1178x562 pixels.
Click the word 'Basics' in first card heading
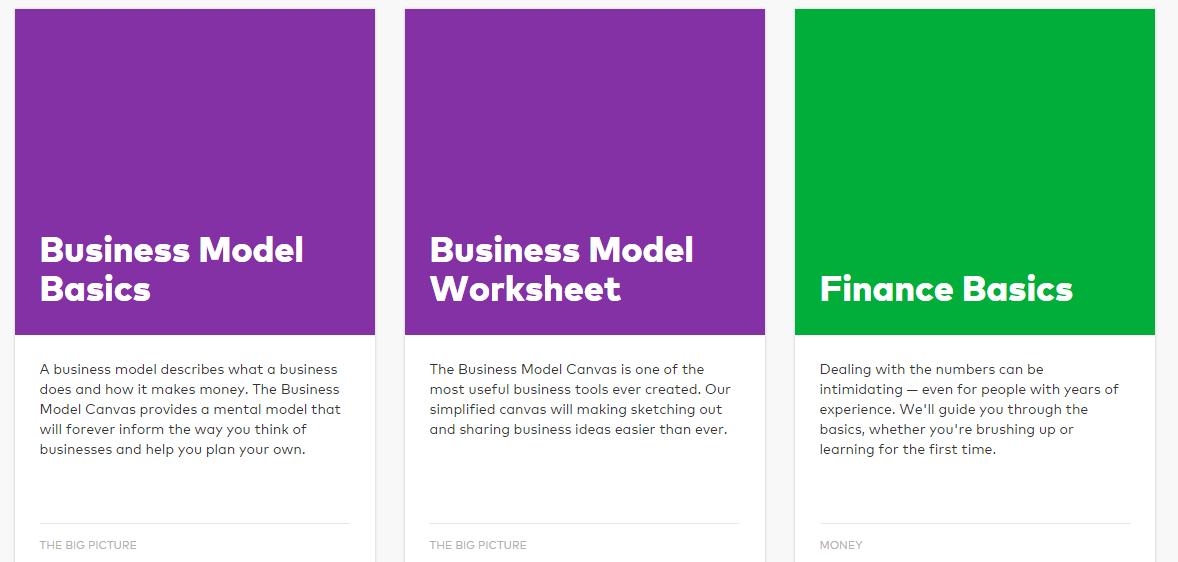pyautogui.click(x=95, y=289)
